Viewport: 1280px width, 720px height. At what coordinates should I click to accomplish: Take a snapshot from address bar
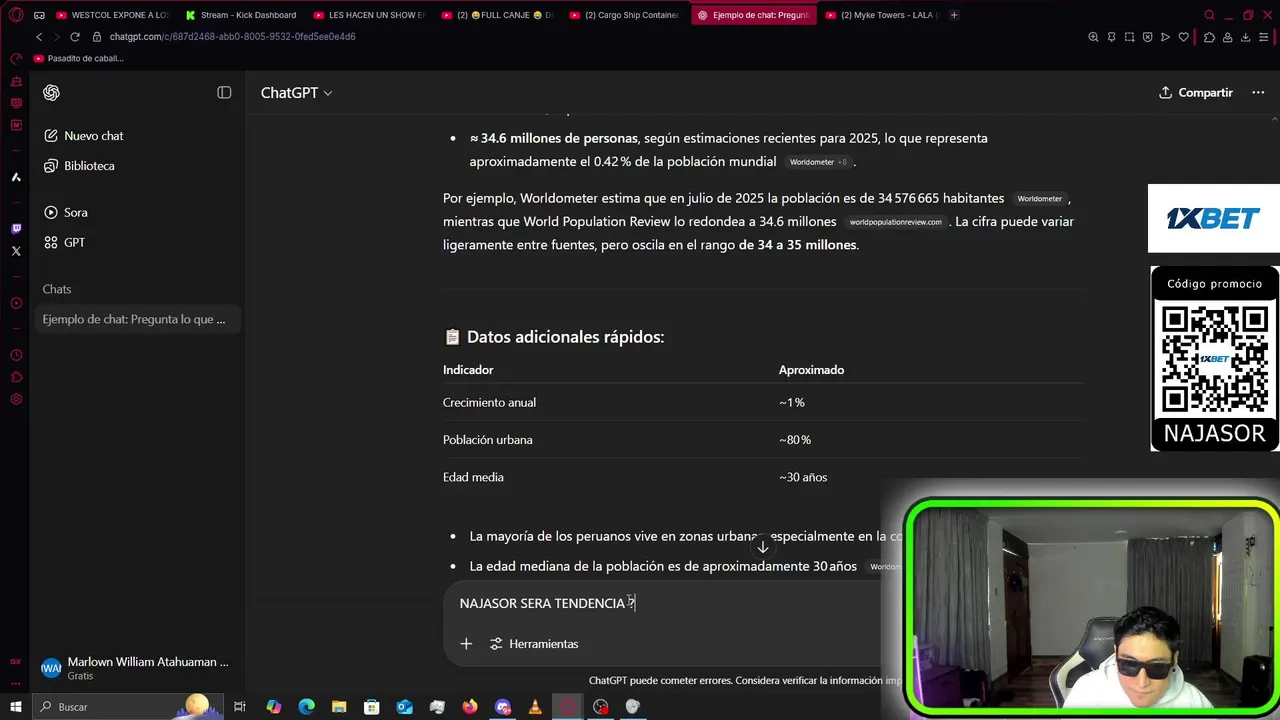tap(1129, 37)
